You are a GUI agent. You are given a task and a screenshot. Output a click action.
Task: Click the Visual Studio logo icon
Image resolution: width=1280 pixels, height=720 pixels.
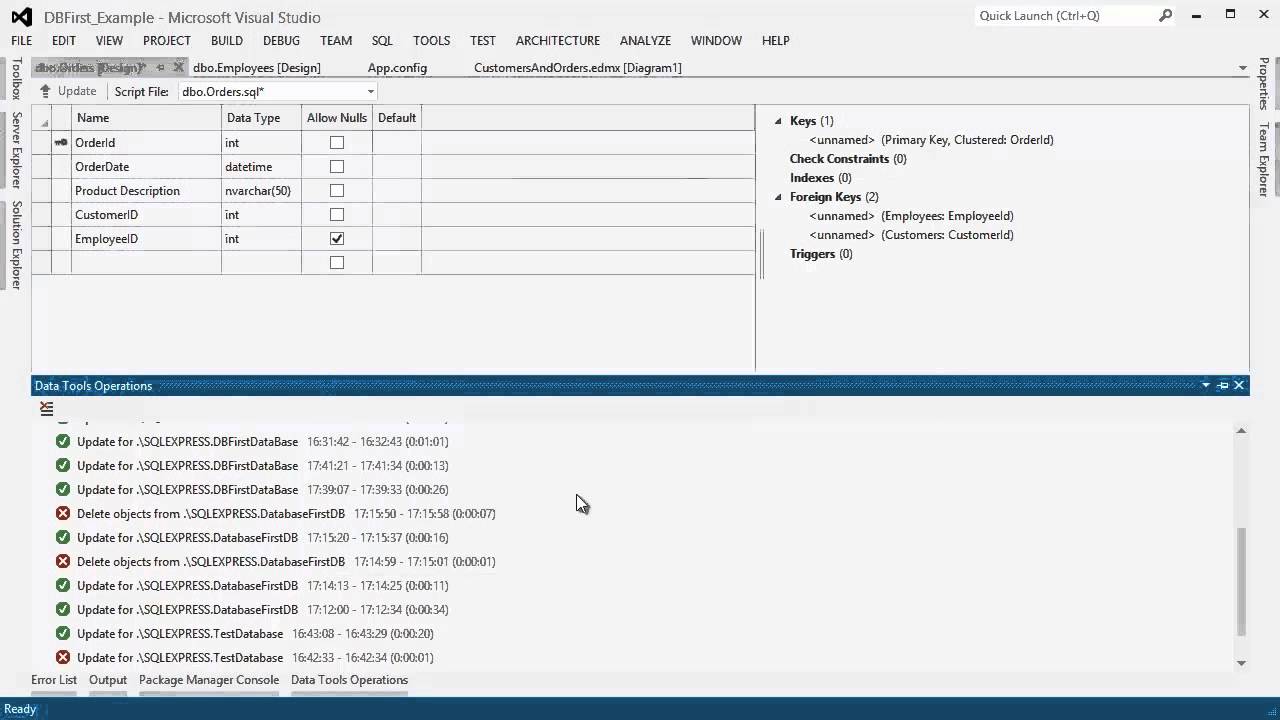(22, 17)
